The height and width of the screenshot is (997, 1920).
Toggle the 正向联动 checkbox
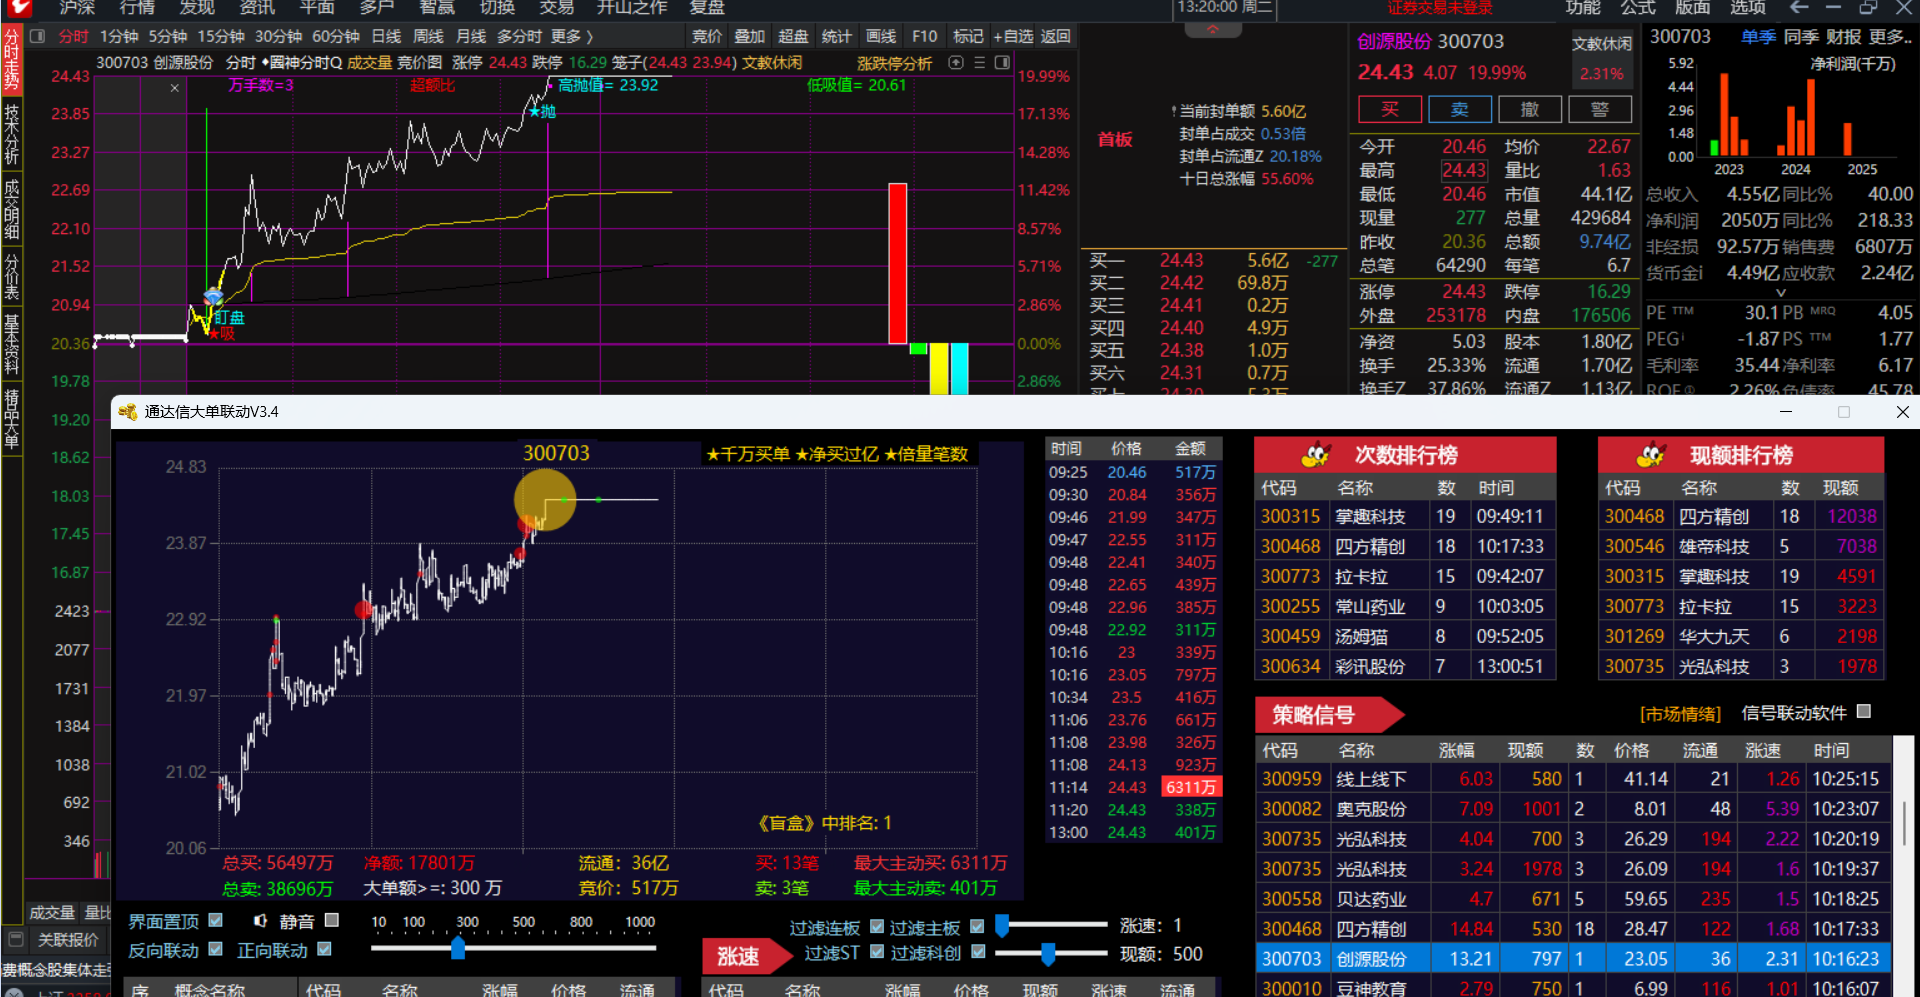tap(324, 949)
